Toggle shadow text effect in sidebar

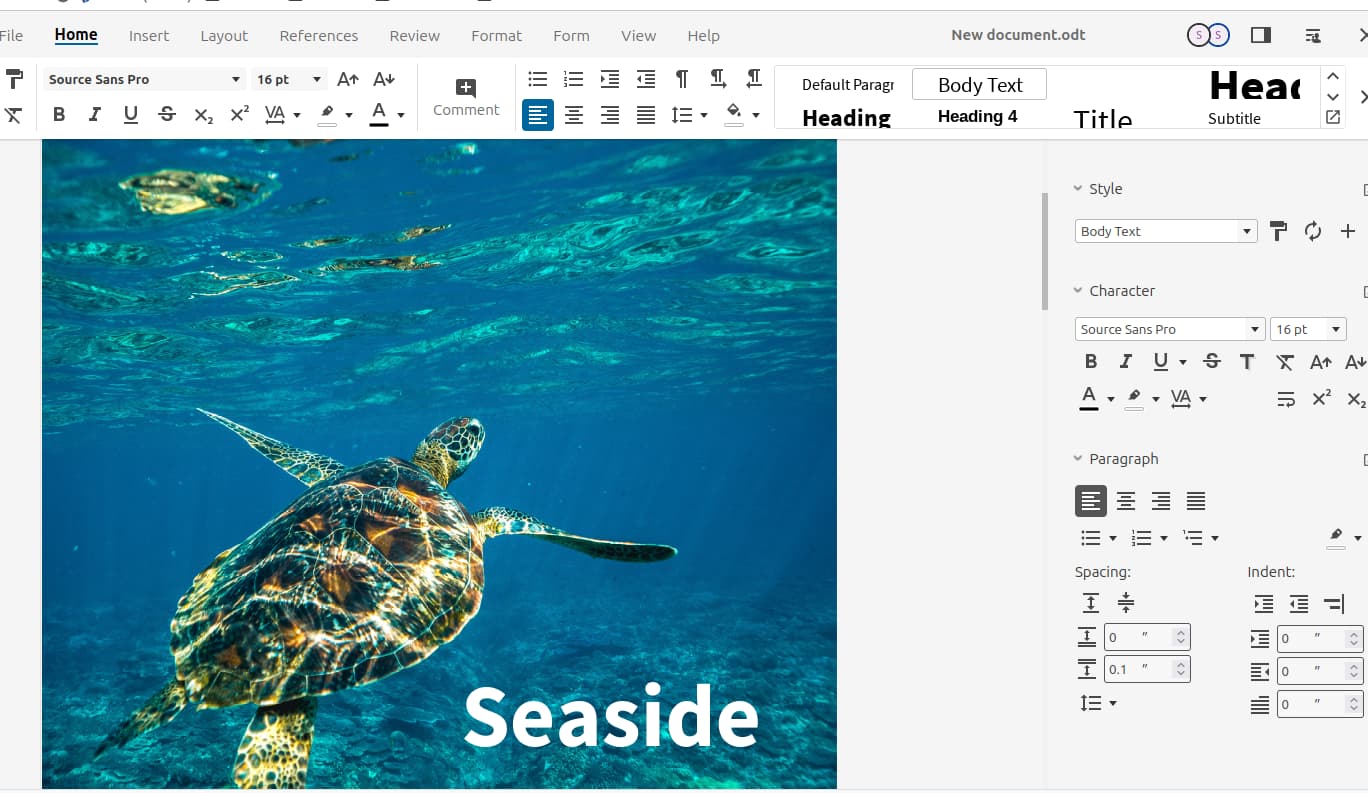pyautogui.click(x=1247, y=362)
